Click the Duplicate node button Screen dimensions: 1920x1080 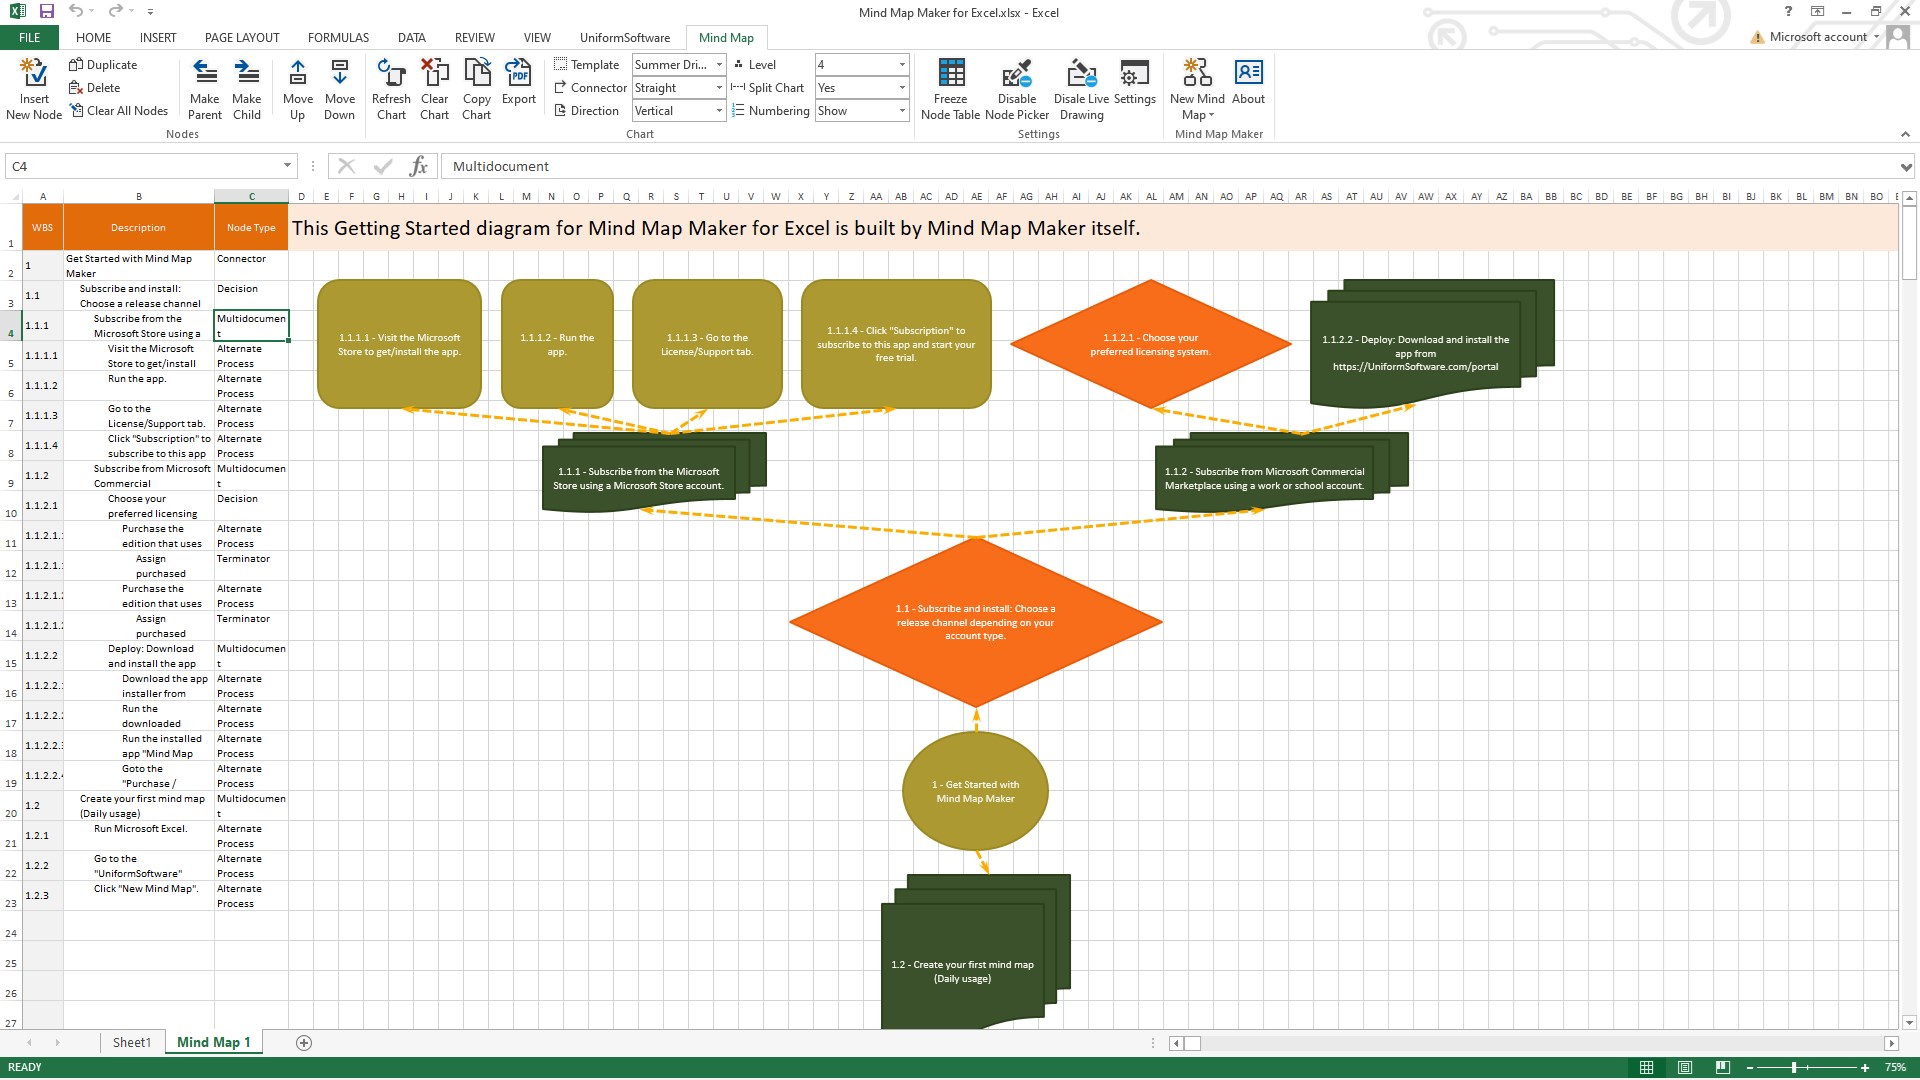point(103,65)
